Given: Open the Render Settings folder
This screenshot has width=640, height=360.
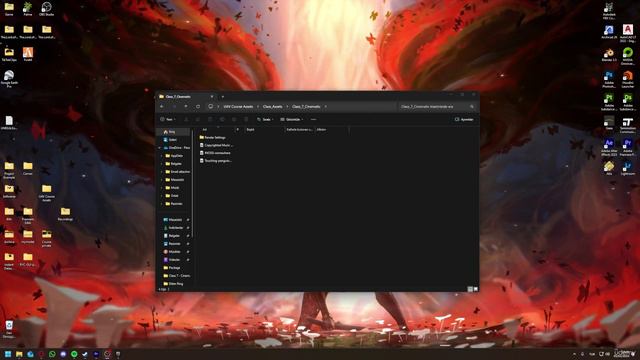Looking at the screenshot, I should pos(212,138).
